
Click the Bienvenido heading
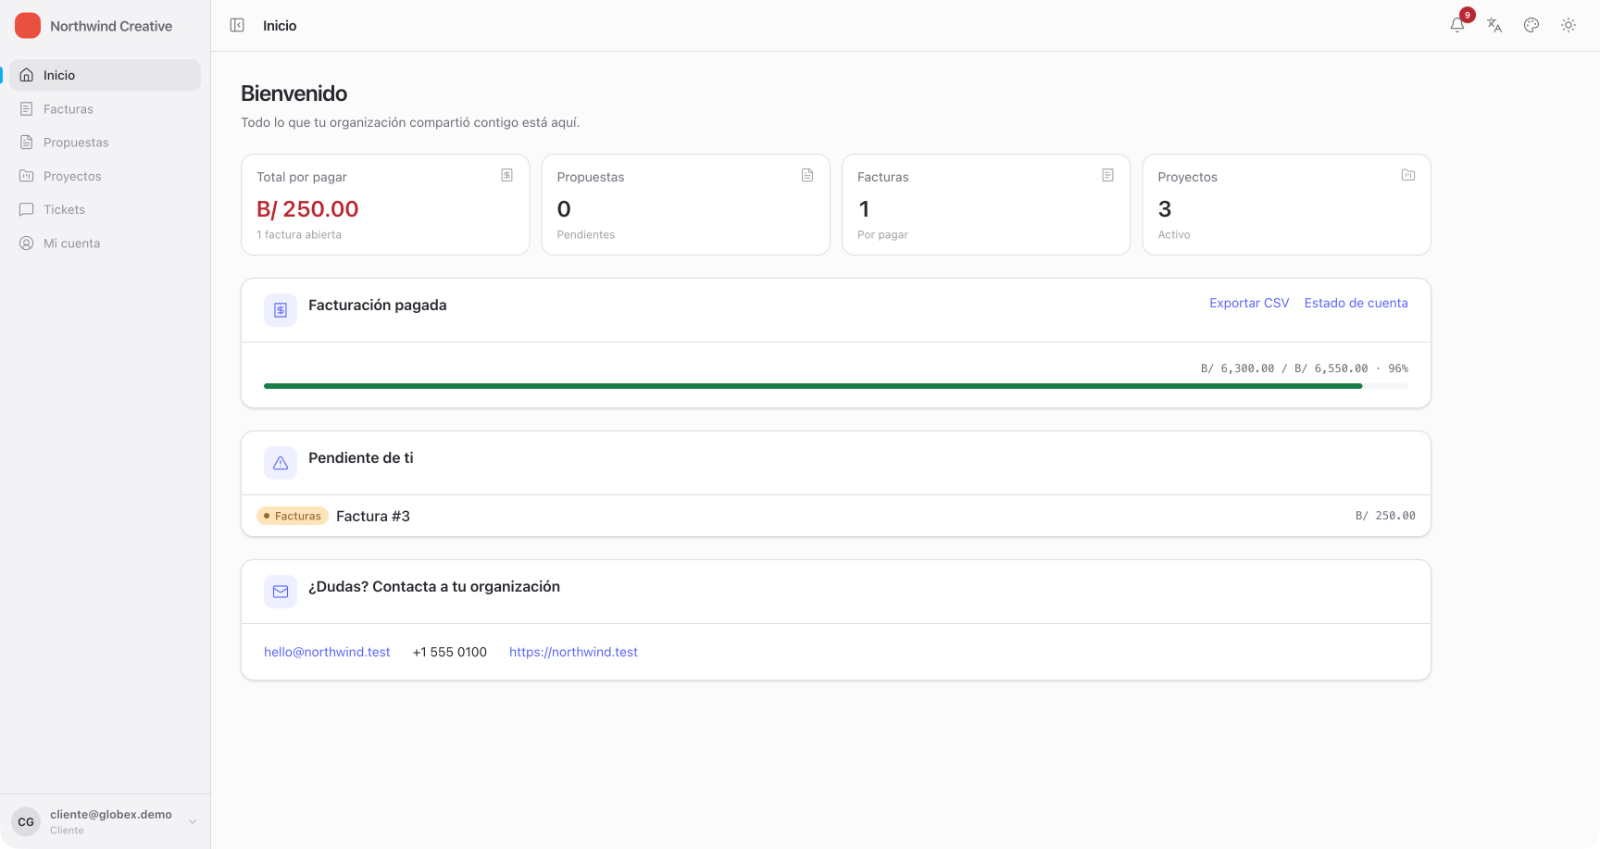pos(294,94)
